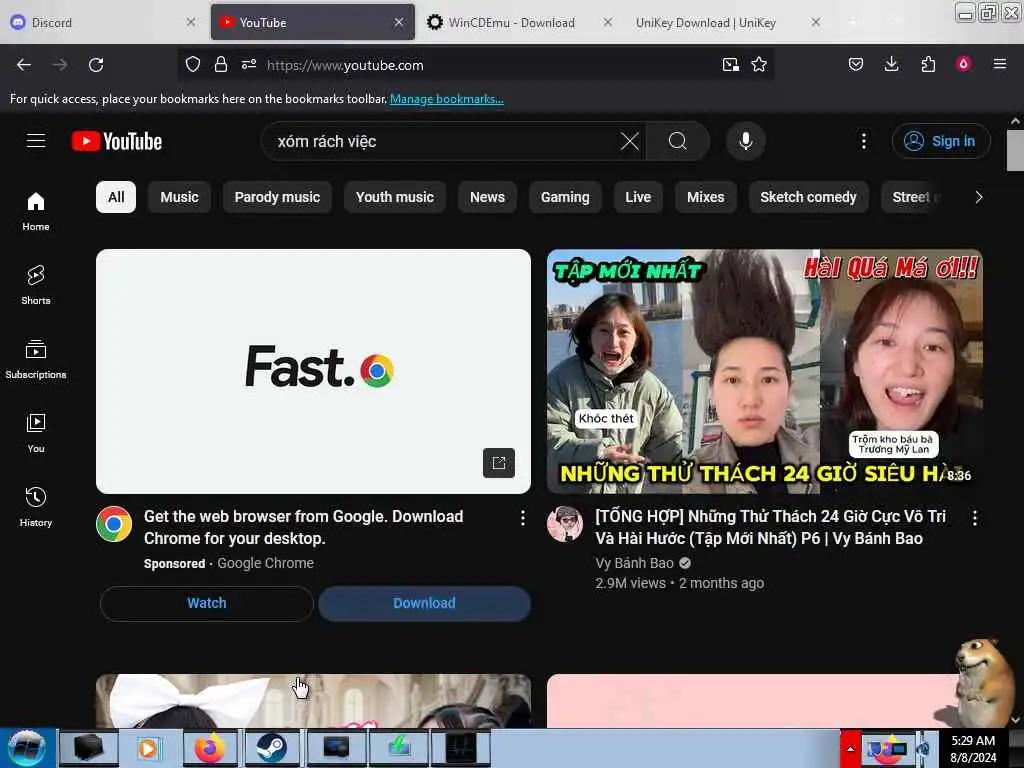Select the Live filter chip
The height and width of the screenshot is (768, 1024).
pyautogui.click(x=638, y=197)
